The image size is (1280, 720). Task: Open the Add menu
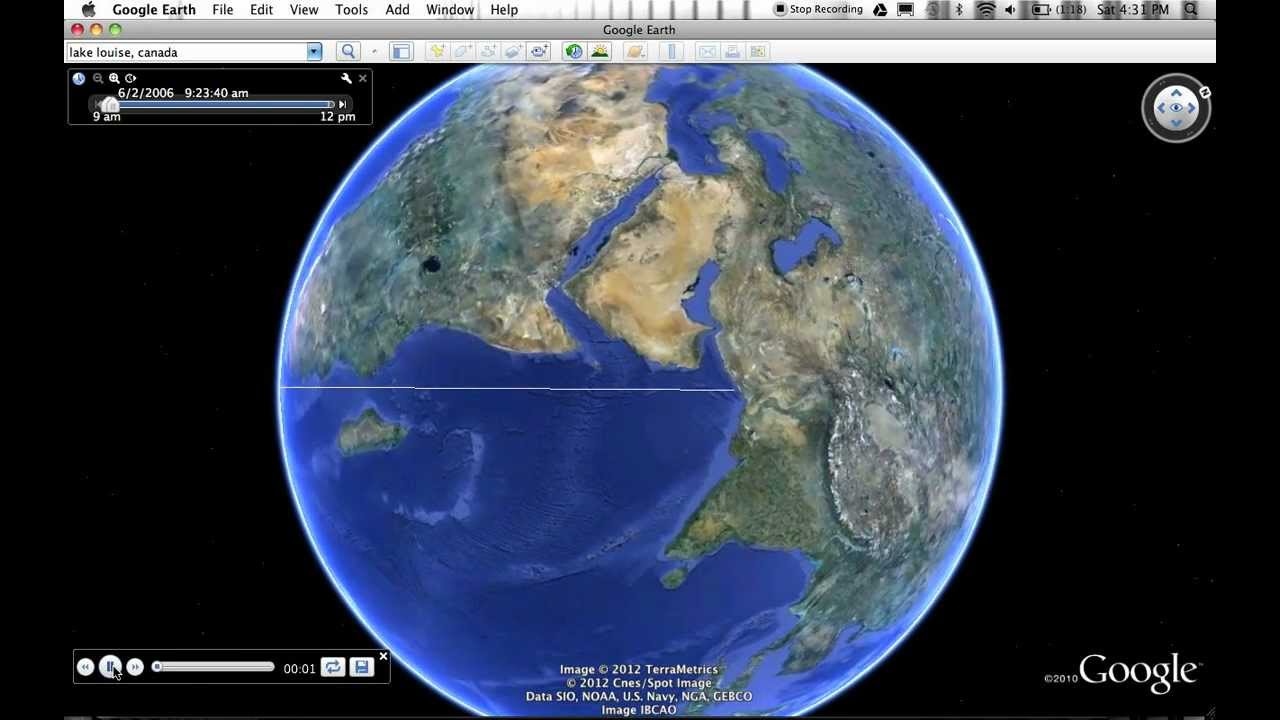tap(398, 10)
